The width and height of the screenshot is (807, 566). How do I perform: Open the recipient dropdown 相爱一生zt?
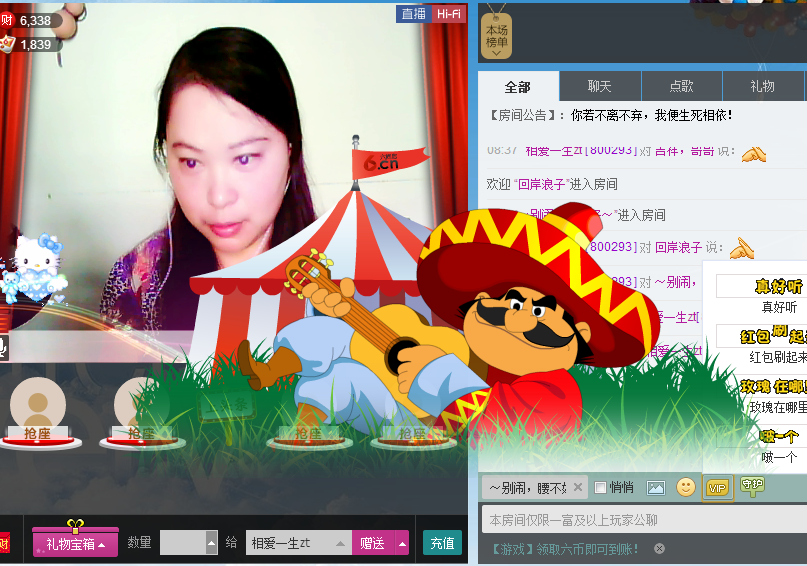[299, 543]
